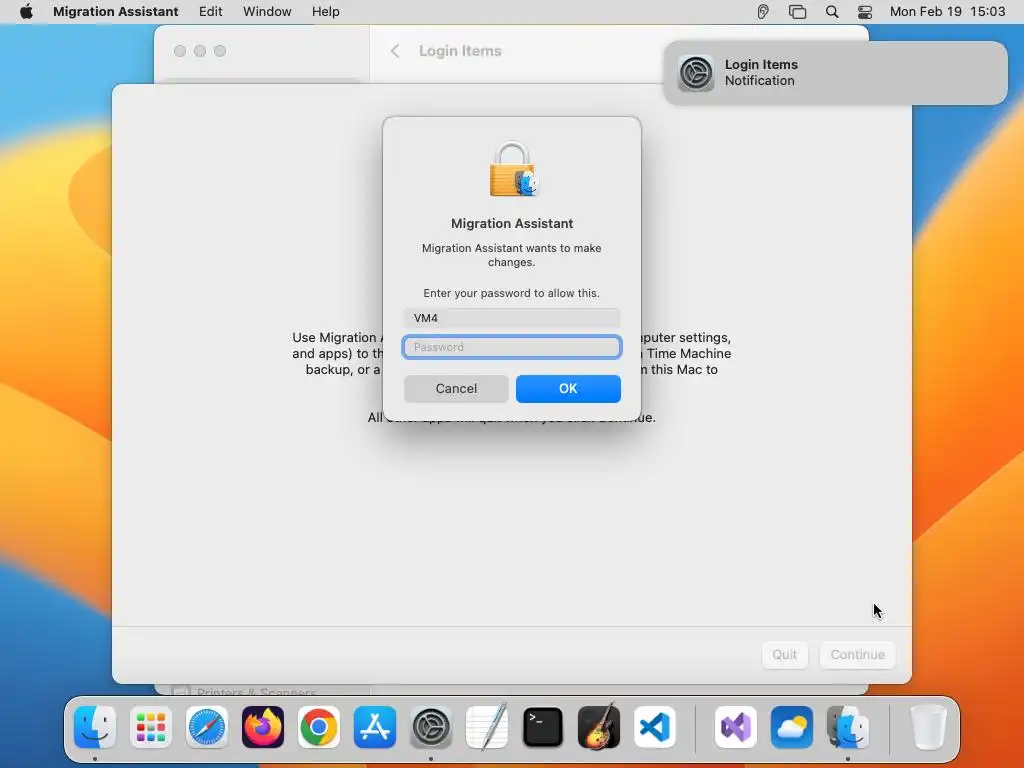
Task: Click the "Migration Assistant" dialog title
Action: [x=512, y=223]
